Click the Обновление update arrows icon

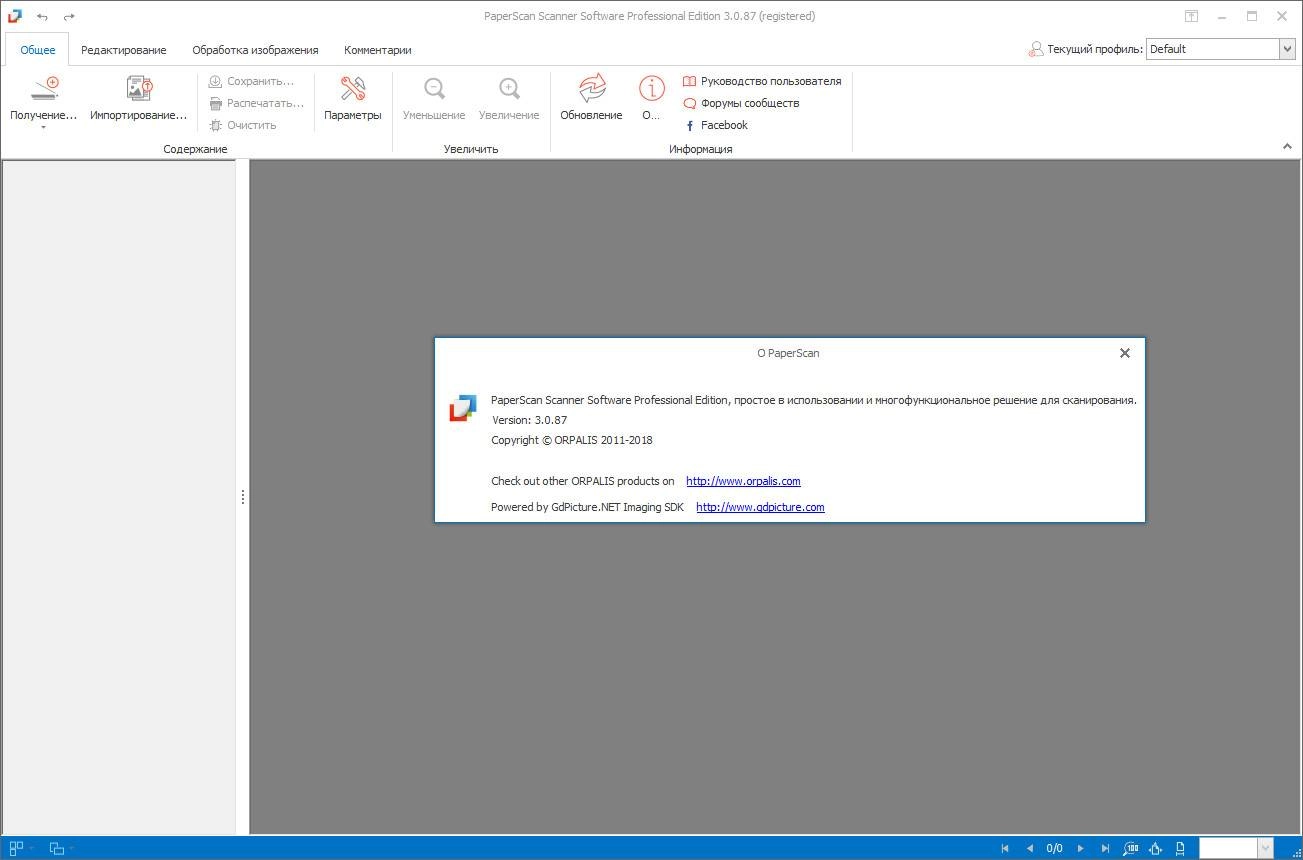[592, 89]
